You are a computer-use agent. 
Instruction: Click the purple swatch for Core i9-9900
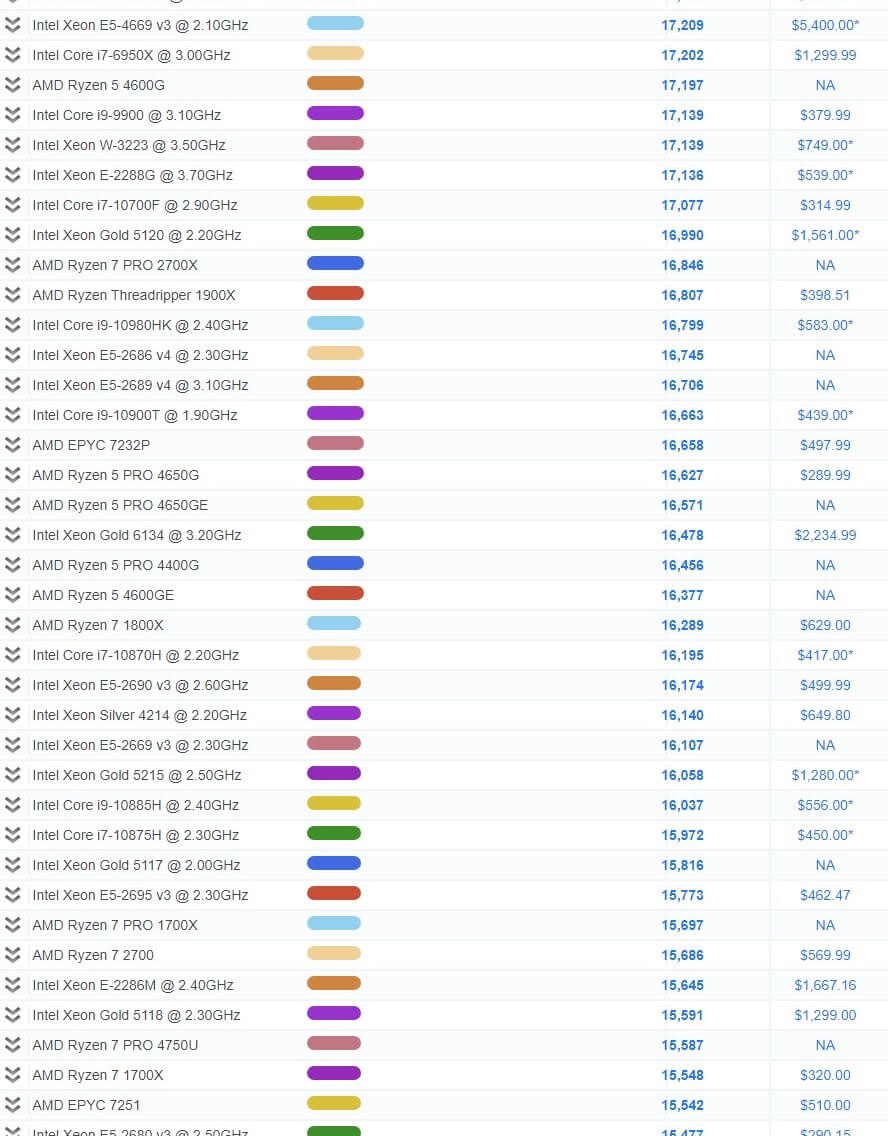click(335, 113)
